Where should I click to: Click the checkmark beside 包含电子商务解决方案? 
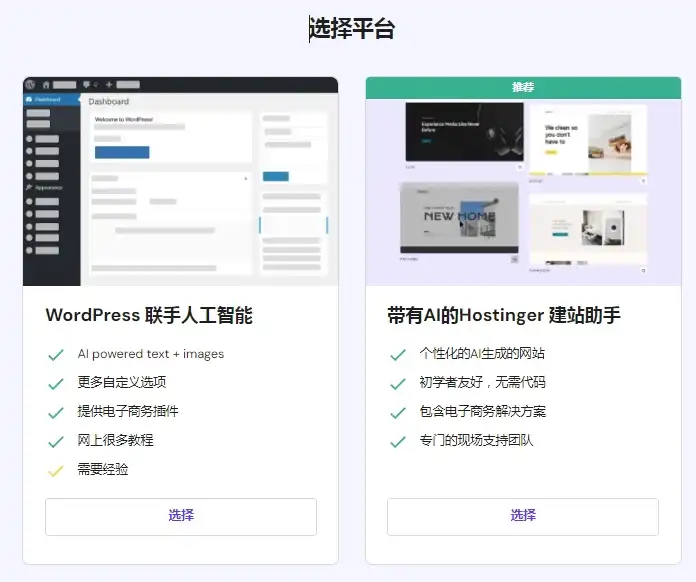coord(398,412)
